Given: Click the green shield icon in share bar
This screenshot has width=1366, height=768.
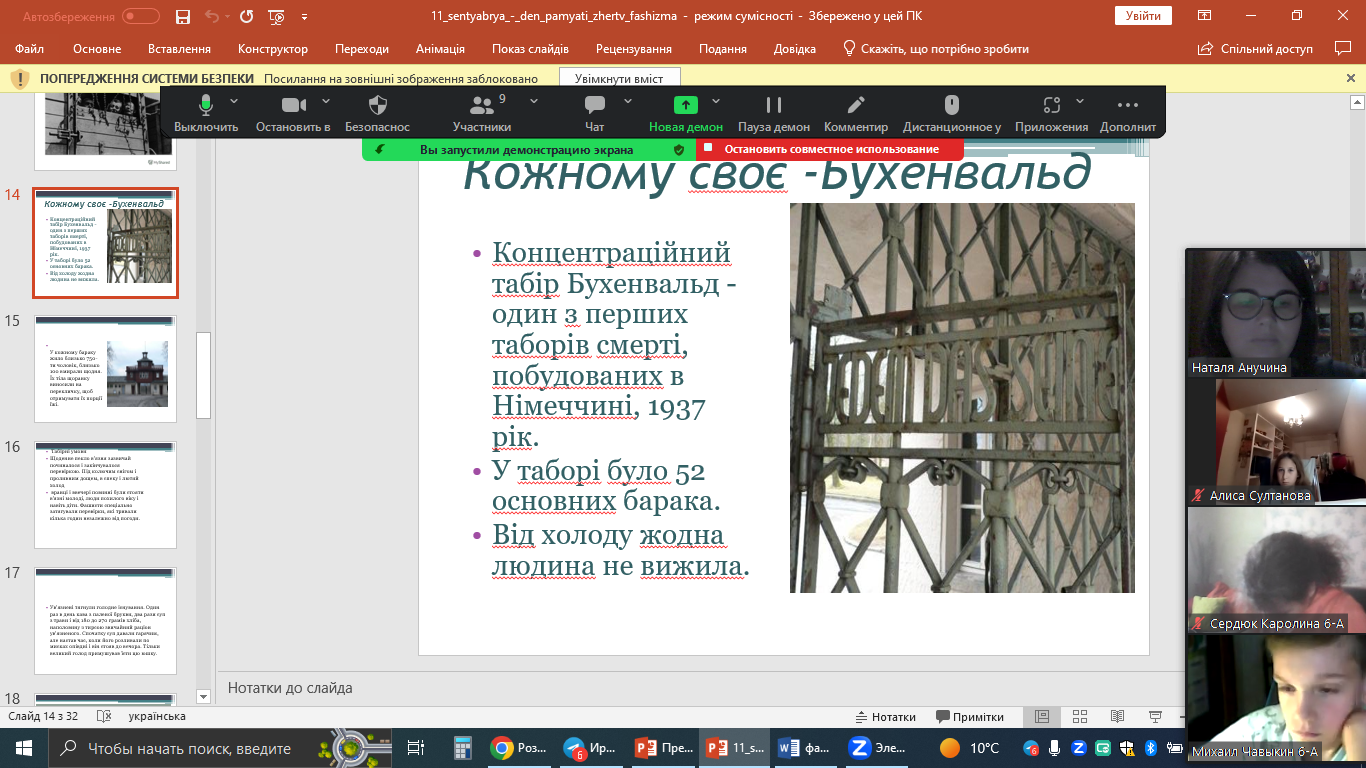Looking at the screenshot, I should point(679,149).
